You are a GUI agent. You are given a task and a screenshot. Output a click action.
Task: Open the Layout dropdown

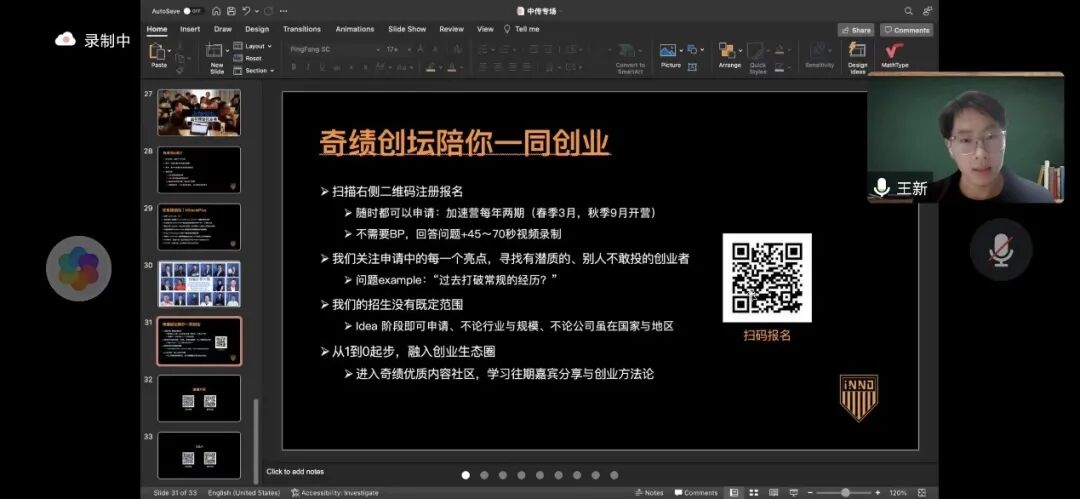(x=253, y=46)
